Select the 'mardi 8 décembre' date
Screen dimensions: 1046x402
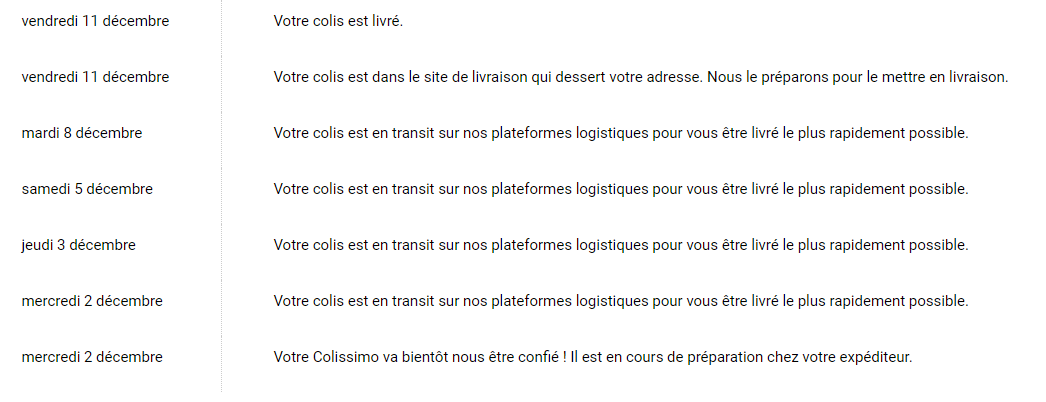pos(81,133)
